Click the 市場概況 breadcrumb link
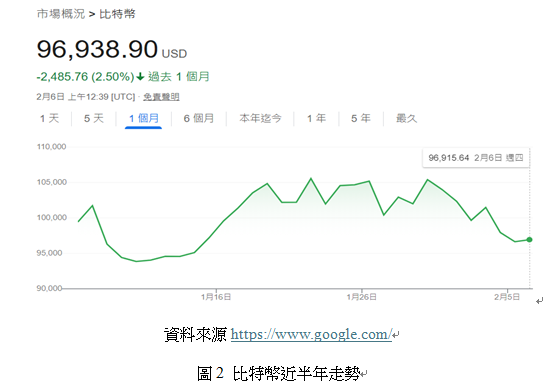Viewport: 554px width, 389px height. (61, 14)
